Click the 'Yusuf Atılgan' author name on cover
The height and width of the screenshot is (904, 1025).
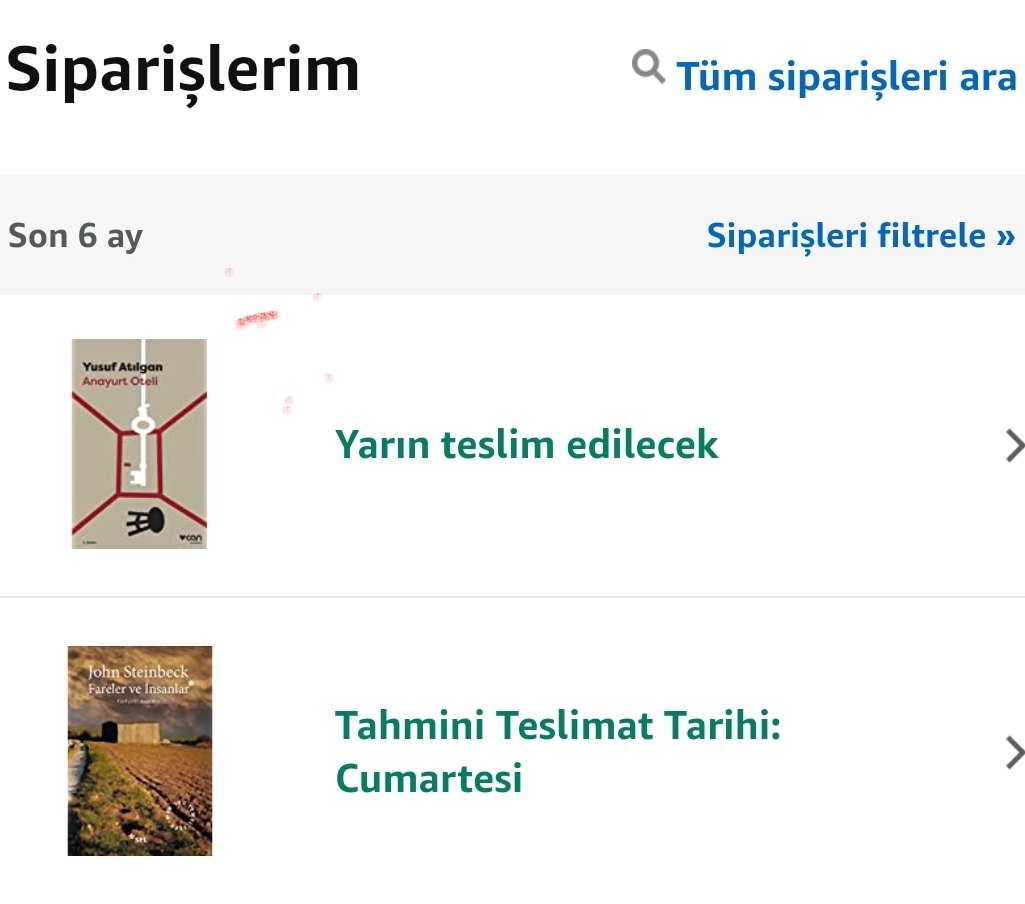pyautogui.click(x=122, y=367)
